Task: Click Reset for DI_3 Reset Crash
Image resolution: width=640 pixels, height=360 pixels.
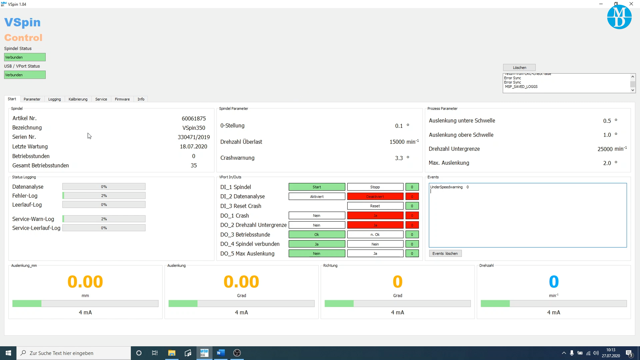Action: [x=375, y=206]
